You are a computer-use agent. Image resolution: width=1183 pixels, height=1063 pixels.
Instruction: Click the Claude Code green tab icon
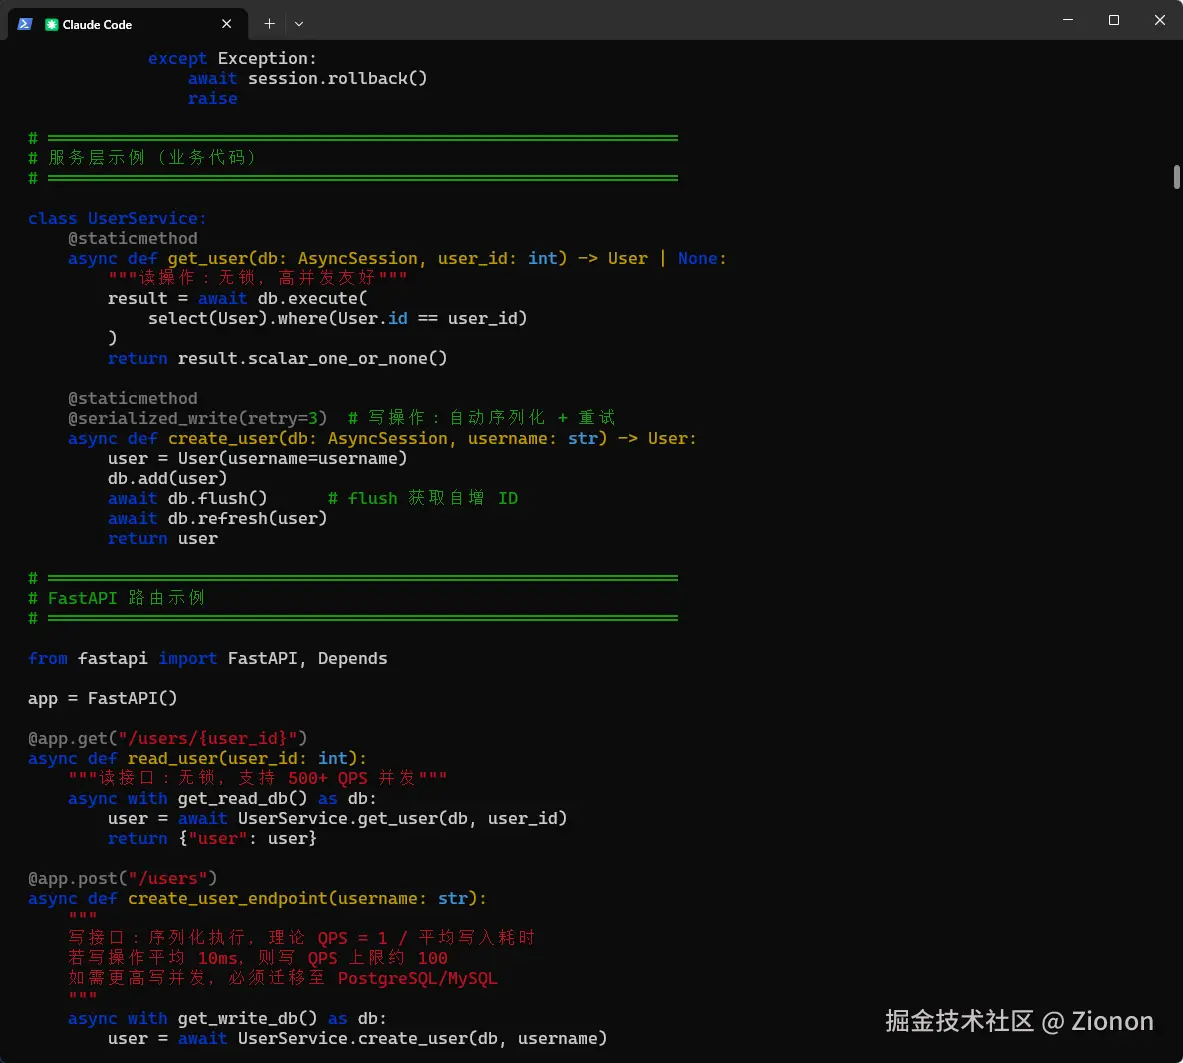point(51,24)
